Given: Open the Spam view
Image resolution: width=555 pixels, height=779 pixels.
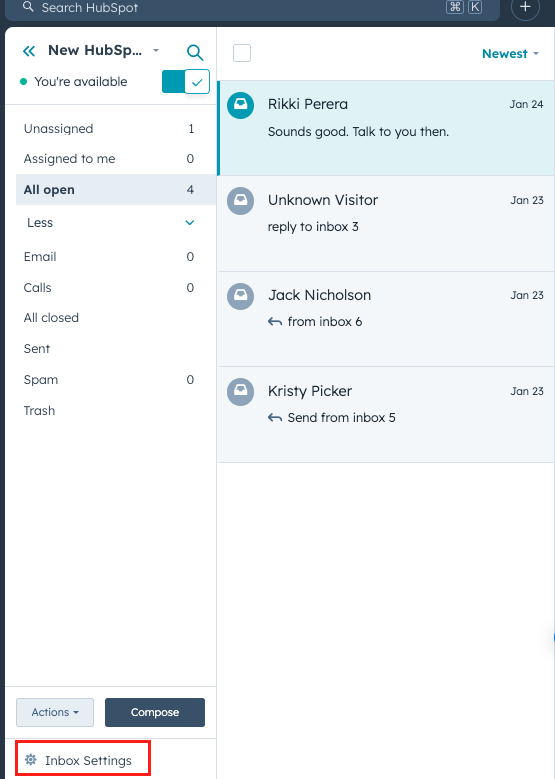Looking at the screenshot, I should (111, 380).
